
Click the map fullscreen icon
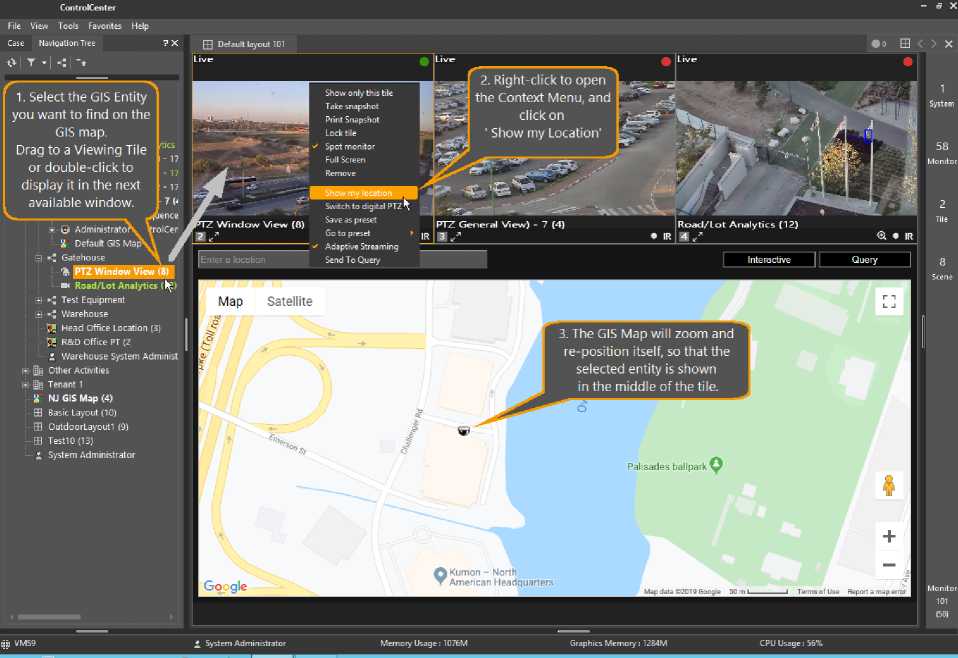coord(888,302)
